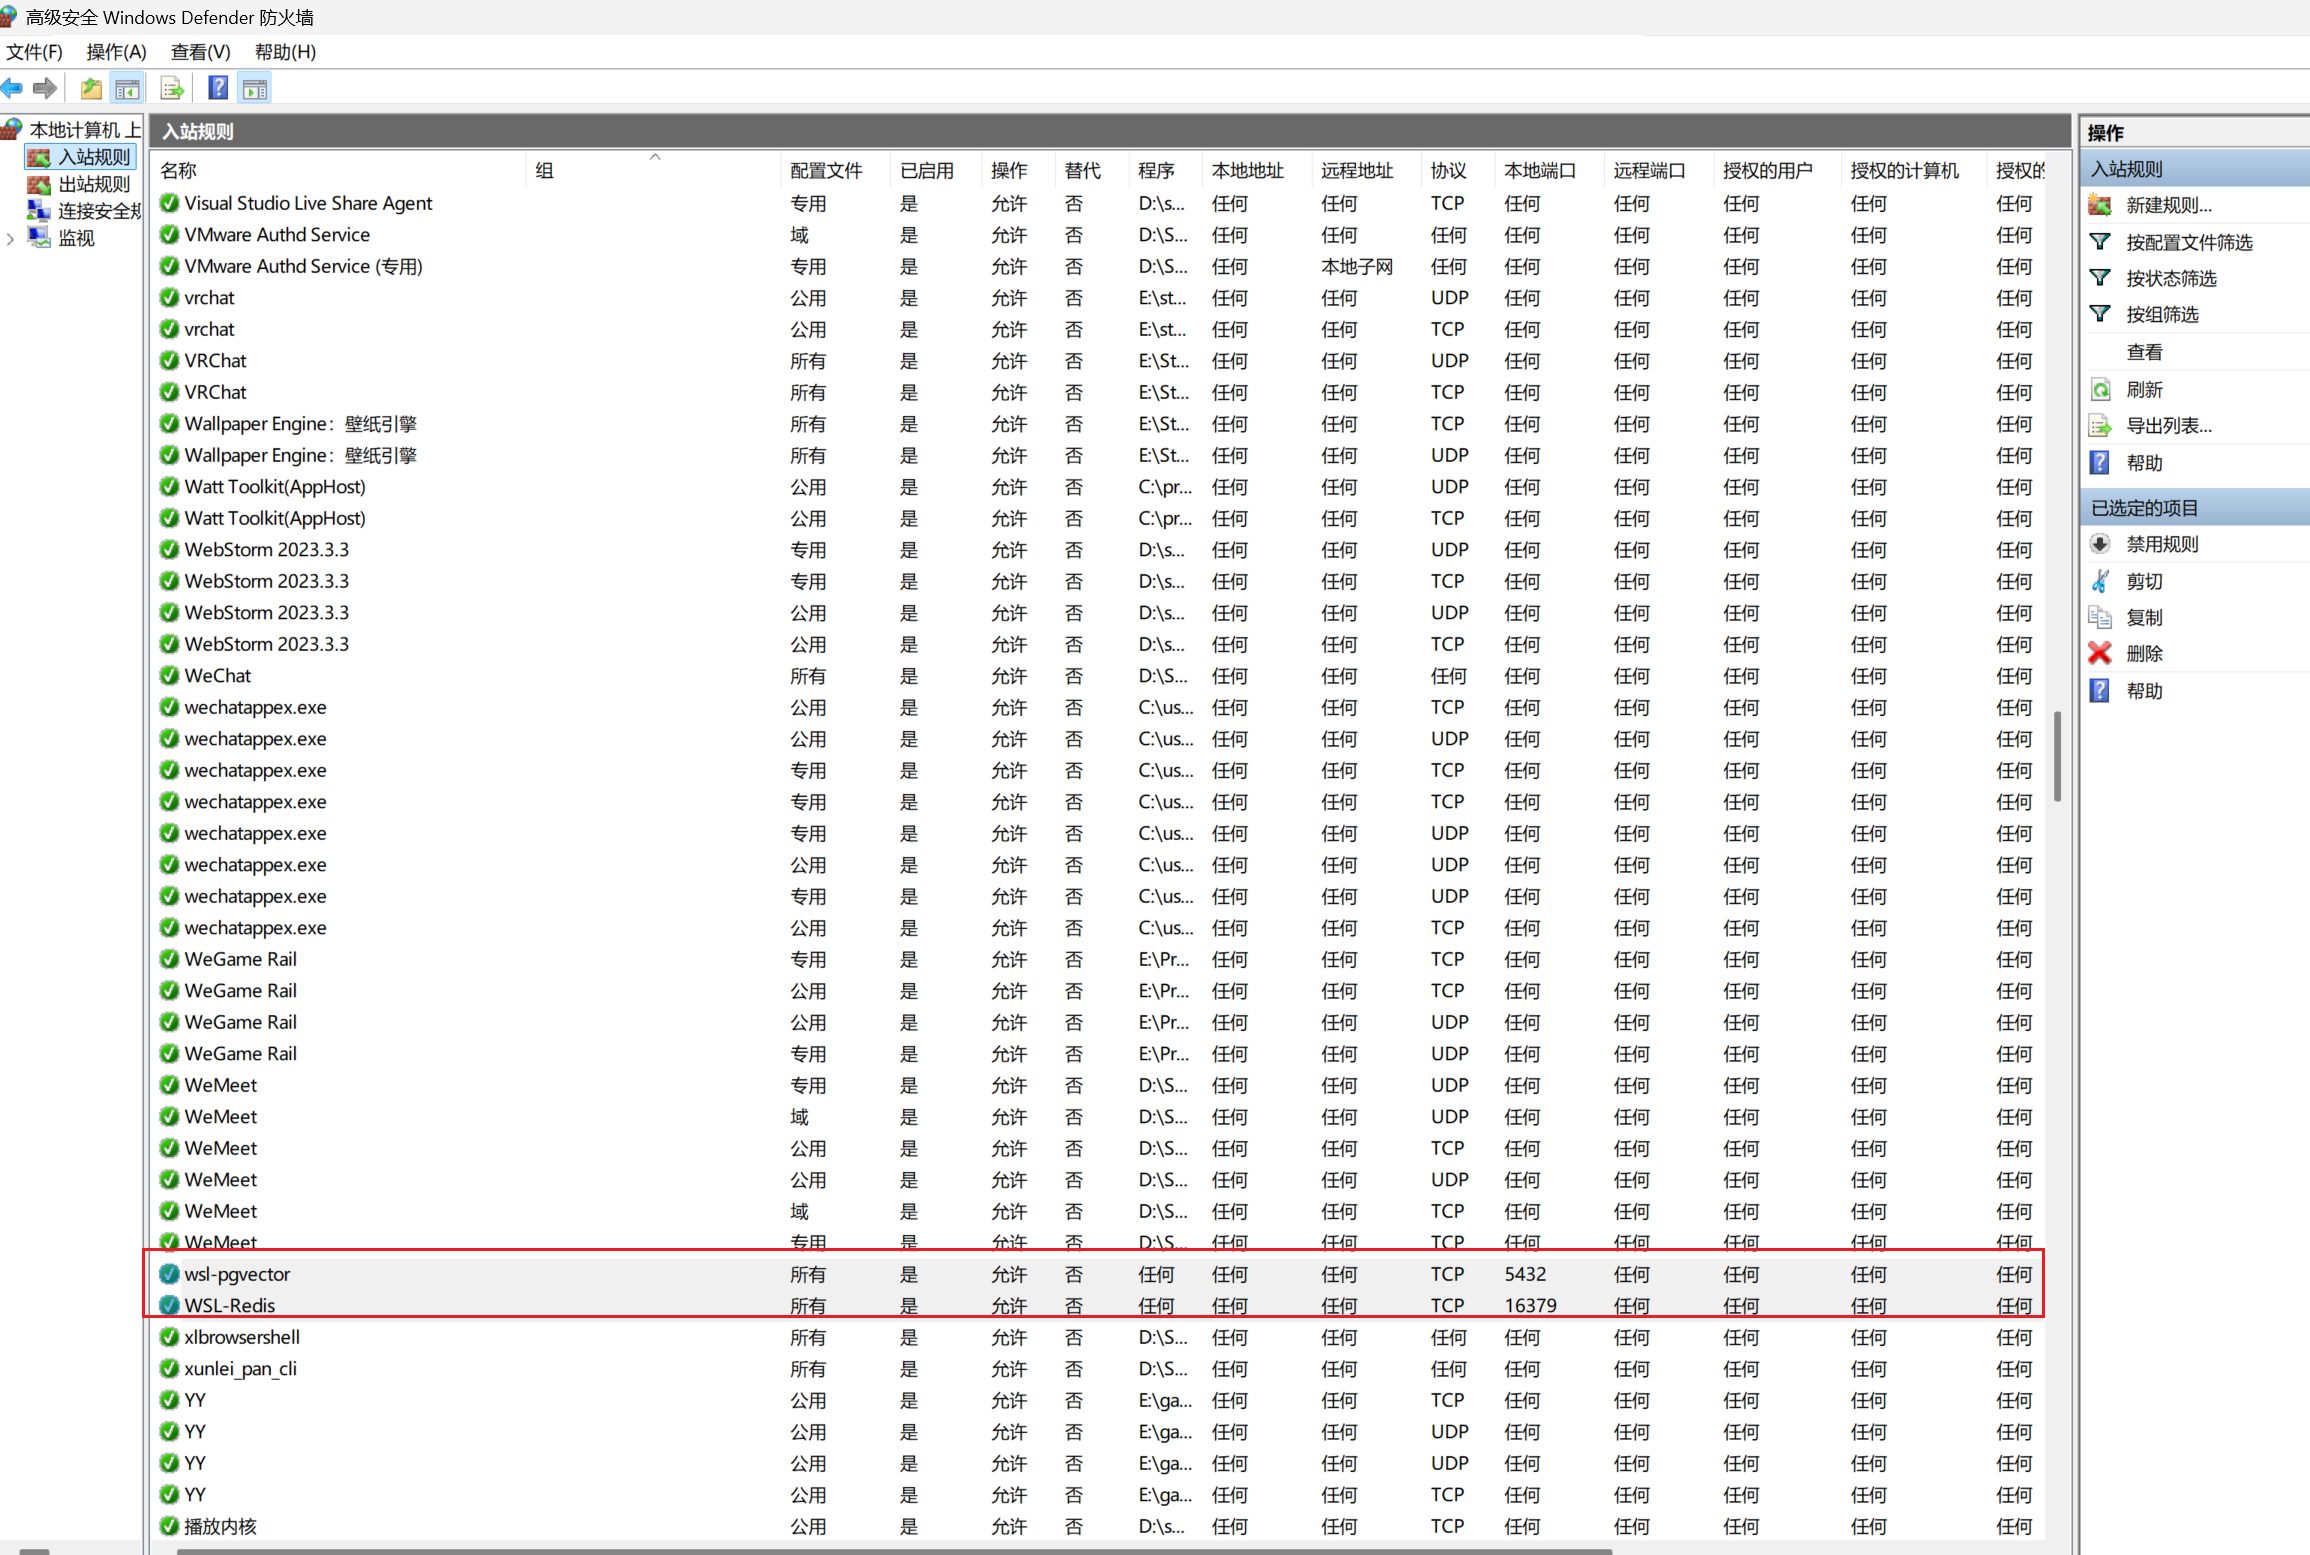2310x1555 pixels.
Task: Click 帮助 under 已选定的项目
Action: pyautogui.click(x=2144, y=690)
